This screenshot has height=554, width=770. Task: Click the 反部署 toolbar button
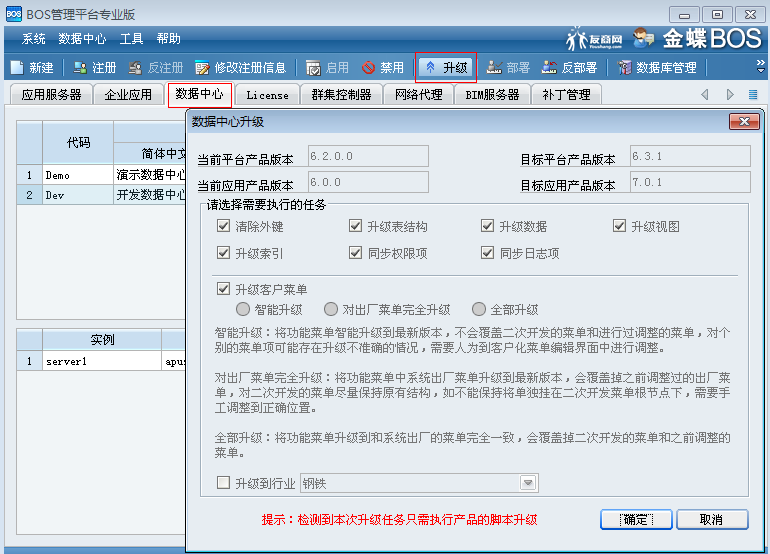click(x=569, y=68)
